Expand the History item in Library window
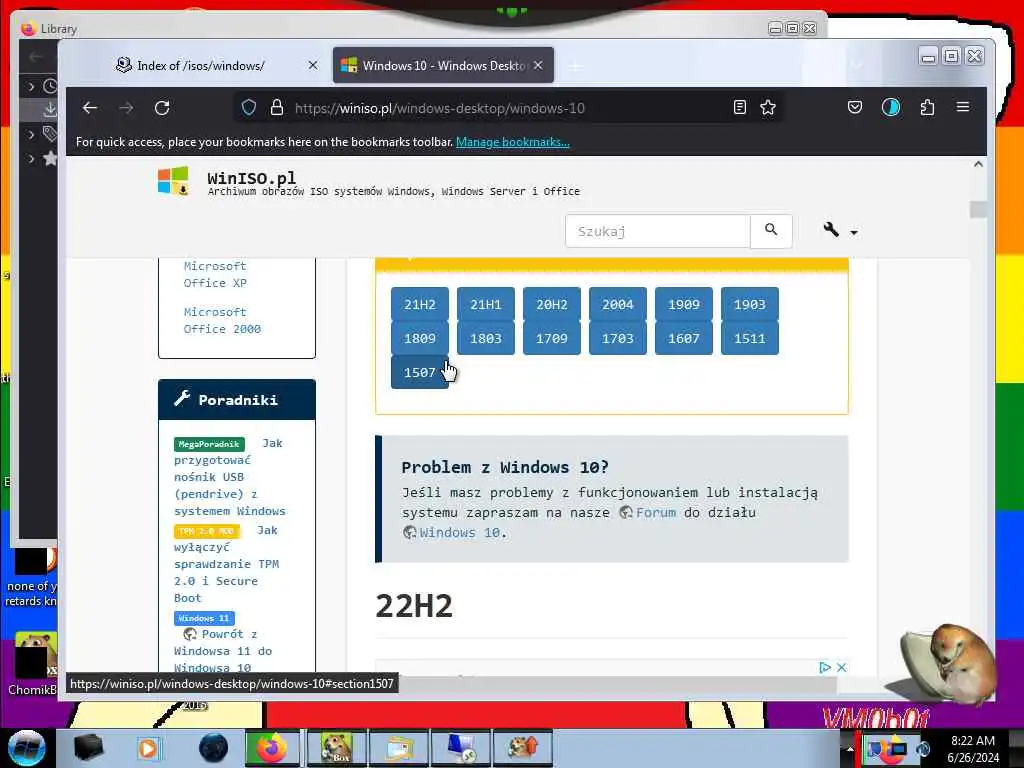Image resolution: width=1024 pixels, height=768 pixels. point(31,86)
